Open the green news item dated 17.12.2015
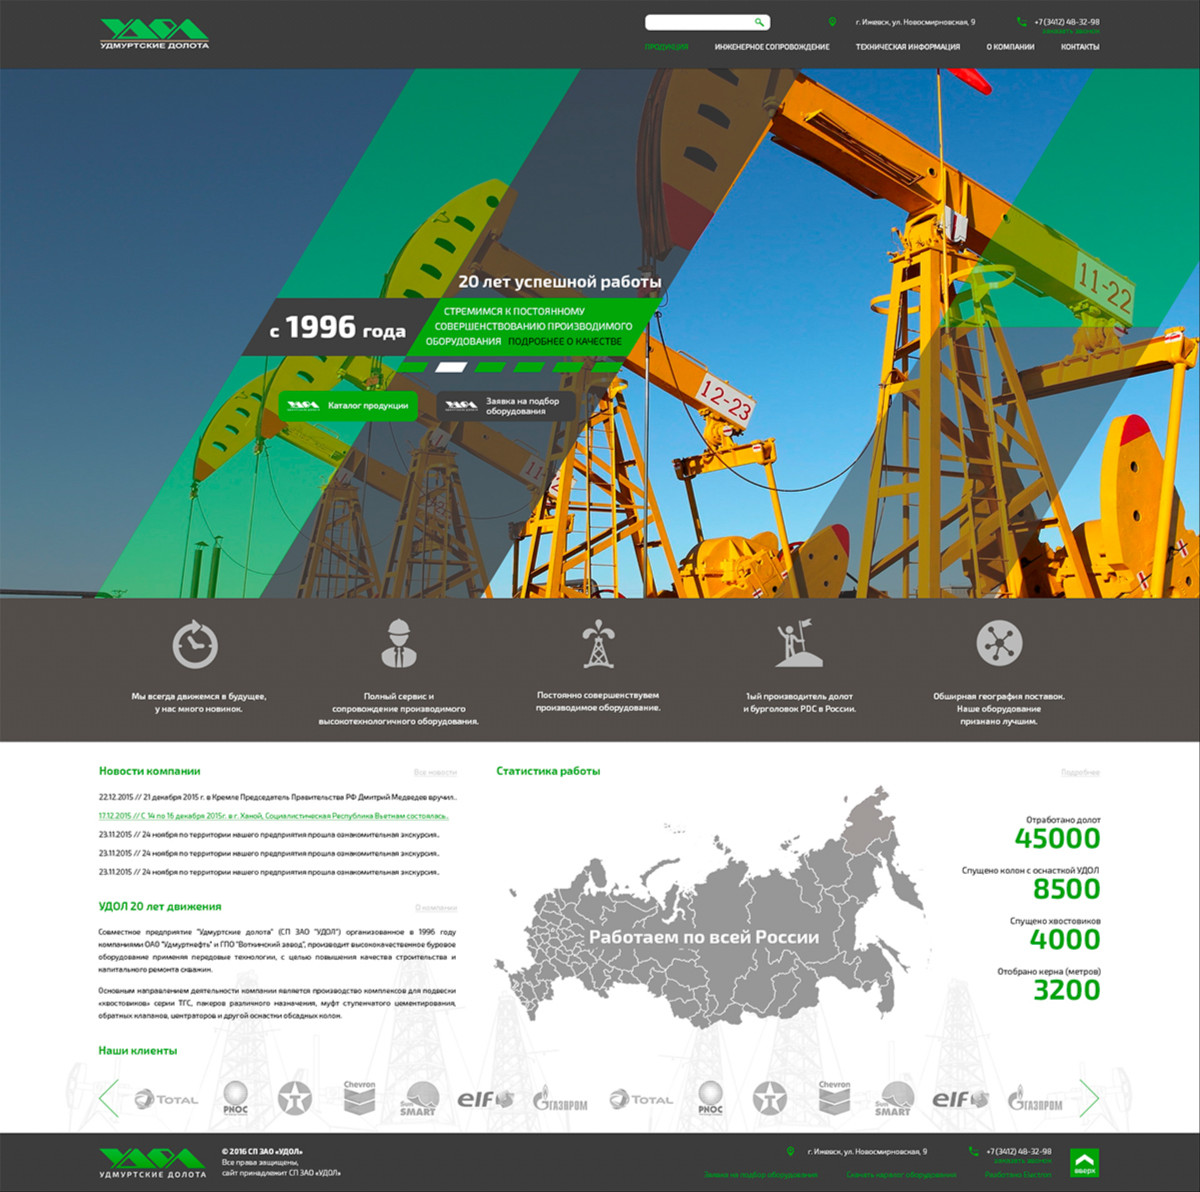This screenshot has height=1192, width=1200. pyautogui.click(x=274, y=816)
